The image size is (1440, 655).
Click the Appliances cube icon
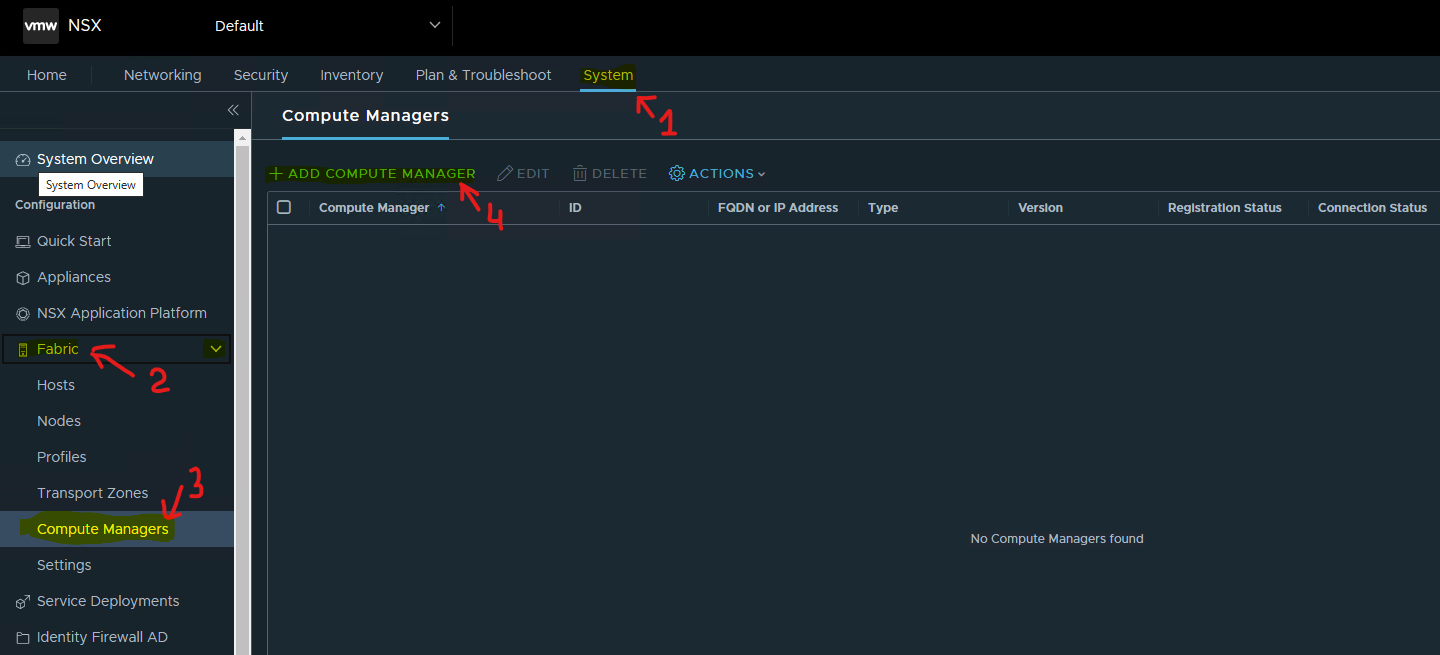[x=23, y=277]
